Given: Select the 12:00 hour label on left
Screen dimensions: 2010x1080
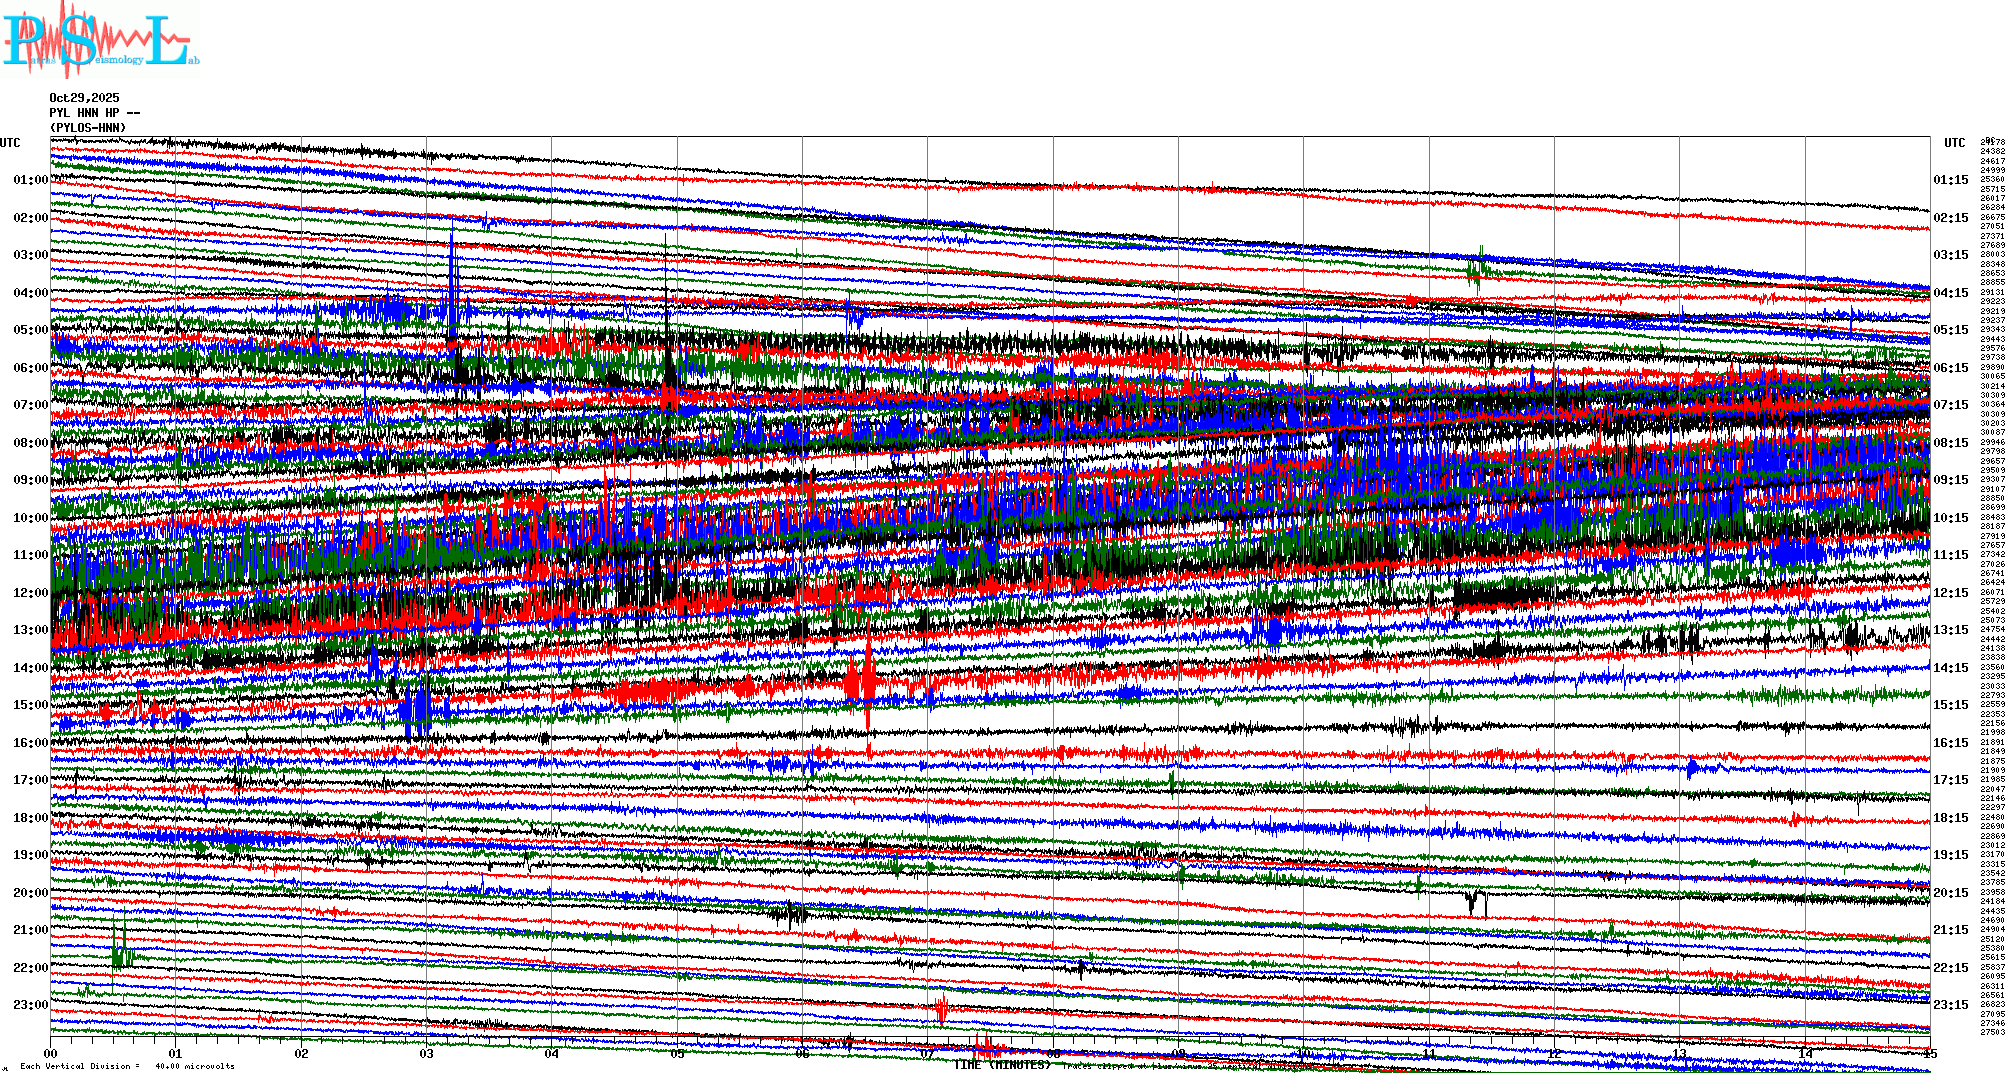Looking at the screenshot, I should pos(30,593).
